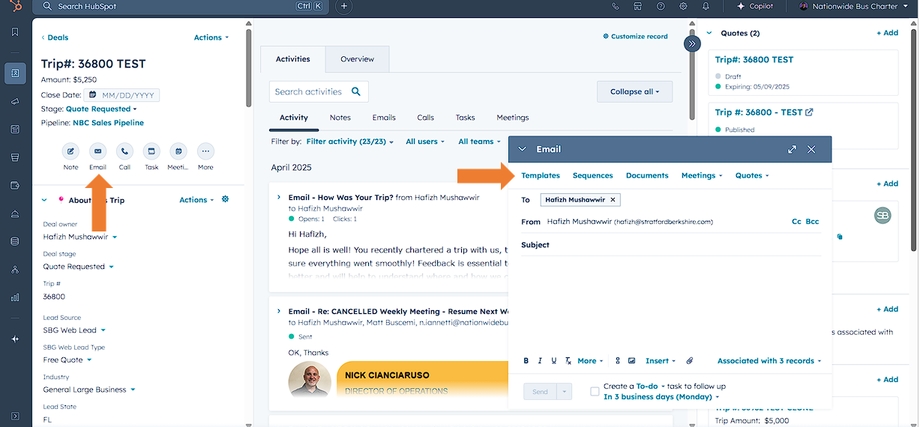Click the Customize record link
This screenshot has width=920, height=427.
[x=635, y=36]
